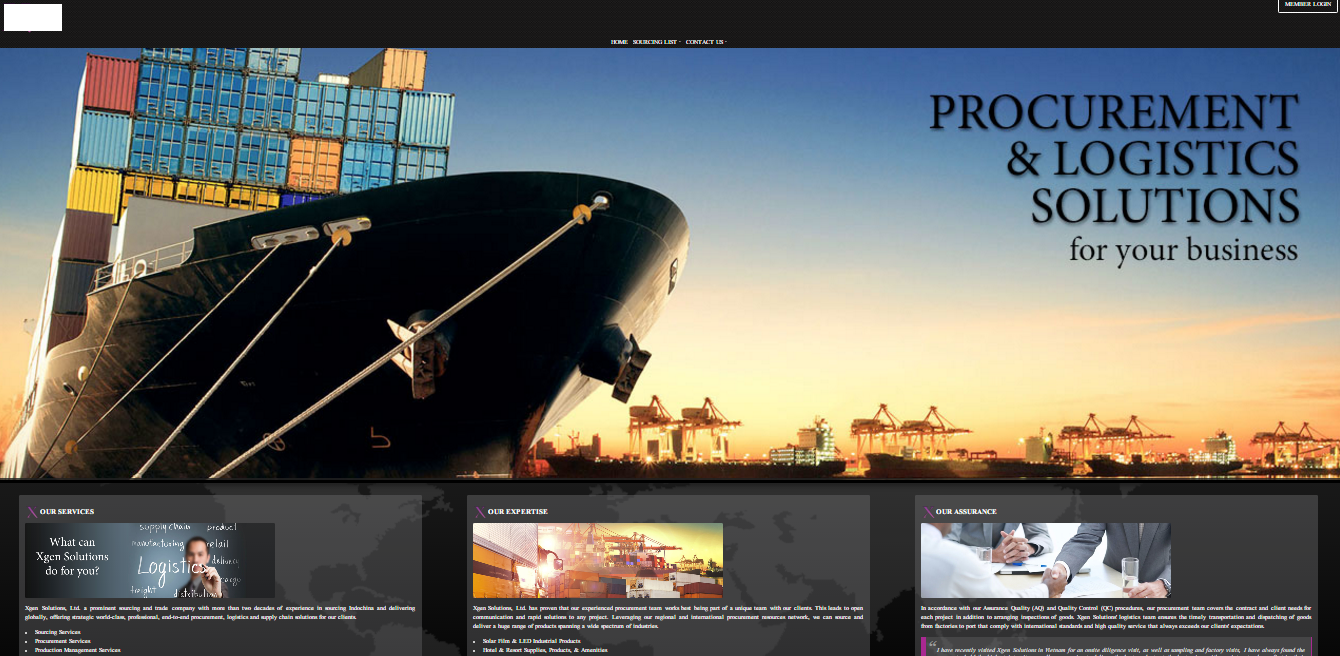1340x656 pixels.
Task: Click the handshake image under Our Assurance
Action: (1045, 560)
